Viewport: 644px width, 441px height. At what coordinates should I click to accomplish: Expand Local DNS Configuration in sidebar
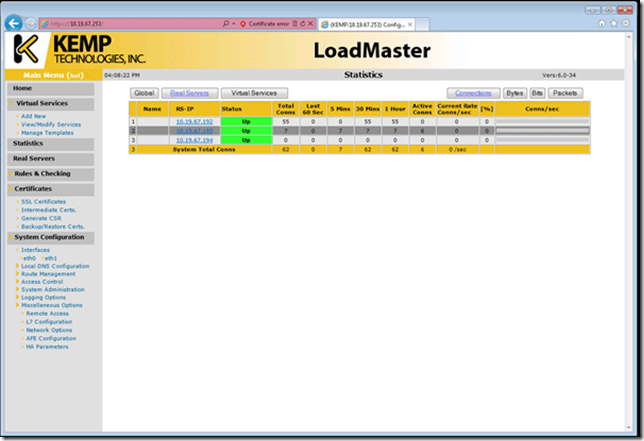tap(55, 266)
